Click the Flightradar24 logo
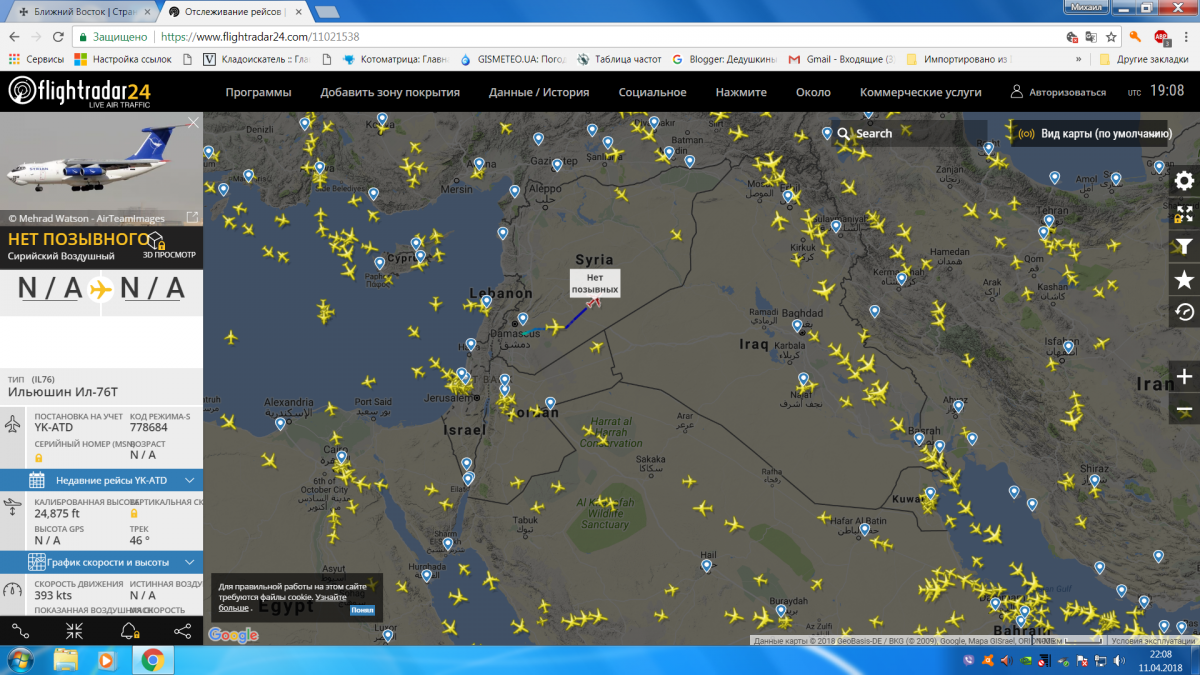The image size is (1200, 675). coord(80,92)
